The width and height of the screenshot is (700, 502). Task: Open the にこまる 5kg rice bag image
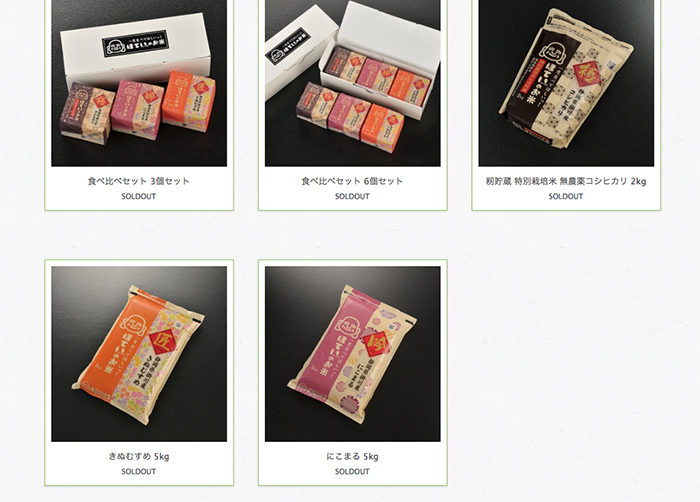(x=353, y=354)
